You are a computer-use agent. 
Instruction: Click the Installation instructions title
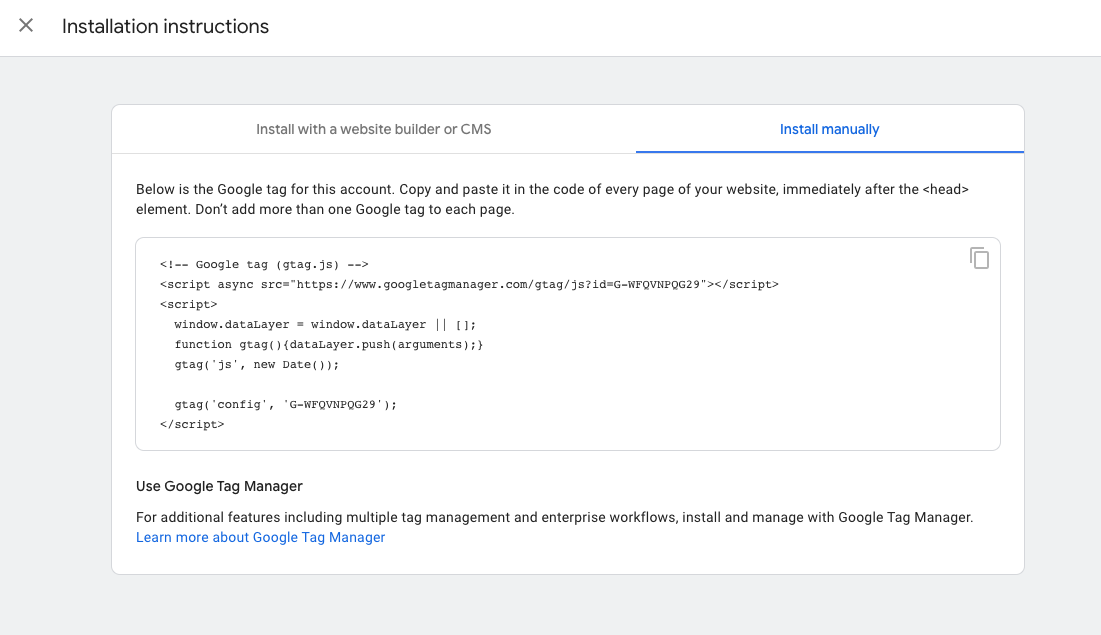[x=166, y=27]
